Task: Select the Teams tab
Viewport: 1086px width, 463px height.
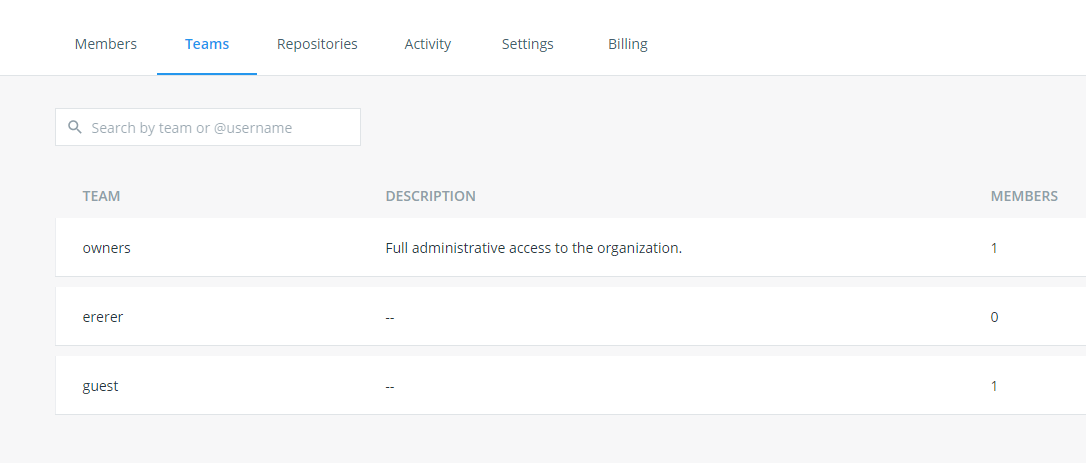Action: [x=207, y=44]
